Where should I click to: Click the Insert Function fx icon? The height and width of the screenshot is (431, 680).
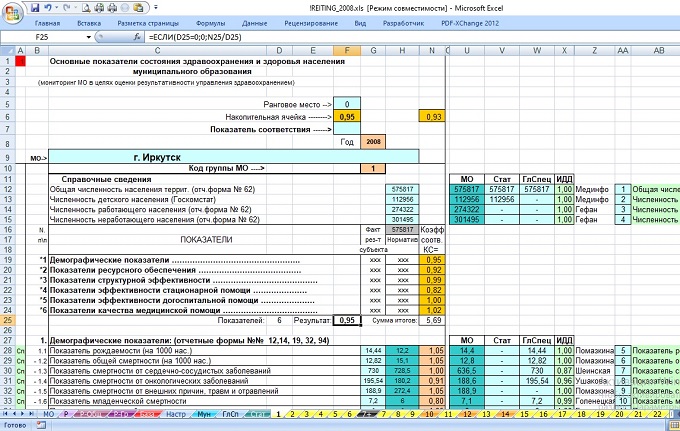pyautogui.click(x=137, y=37)
